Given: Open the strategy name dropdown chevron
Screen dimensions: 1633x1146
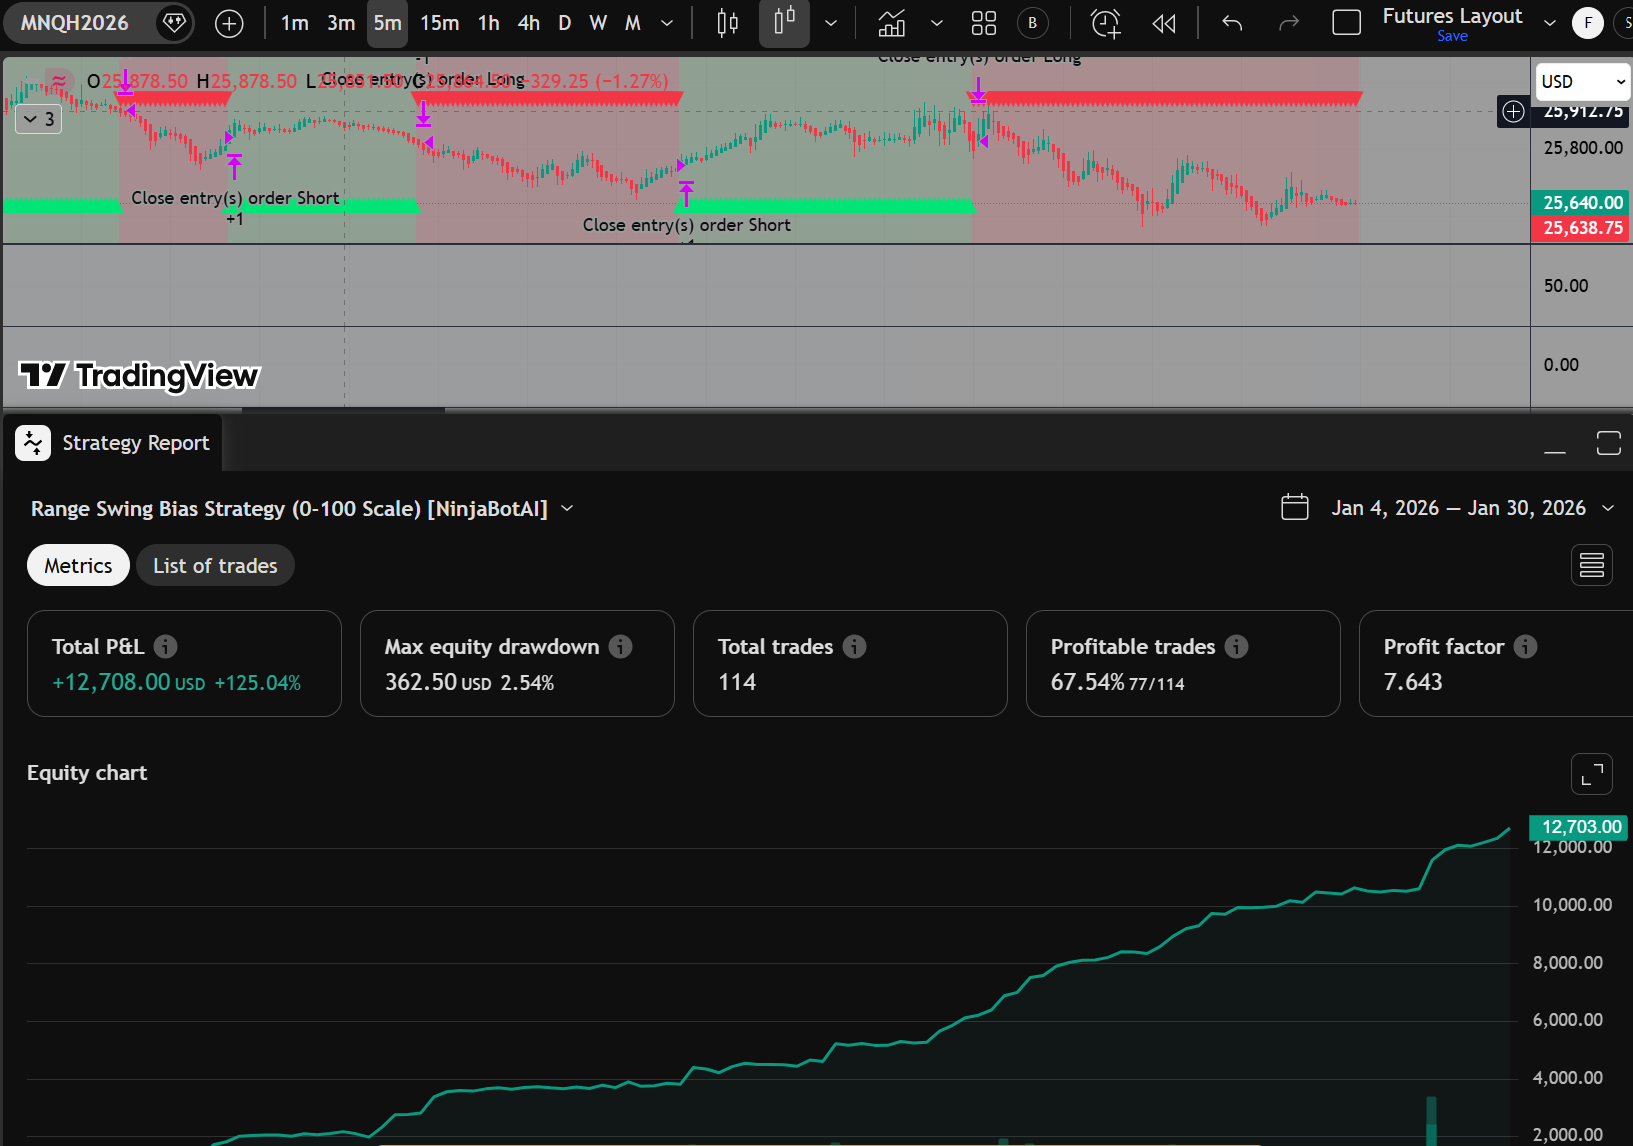Looking at the screenshot, I should (567, 508).
